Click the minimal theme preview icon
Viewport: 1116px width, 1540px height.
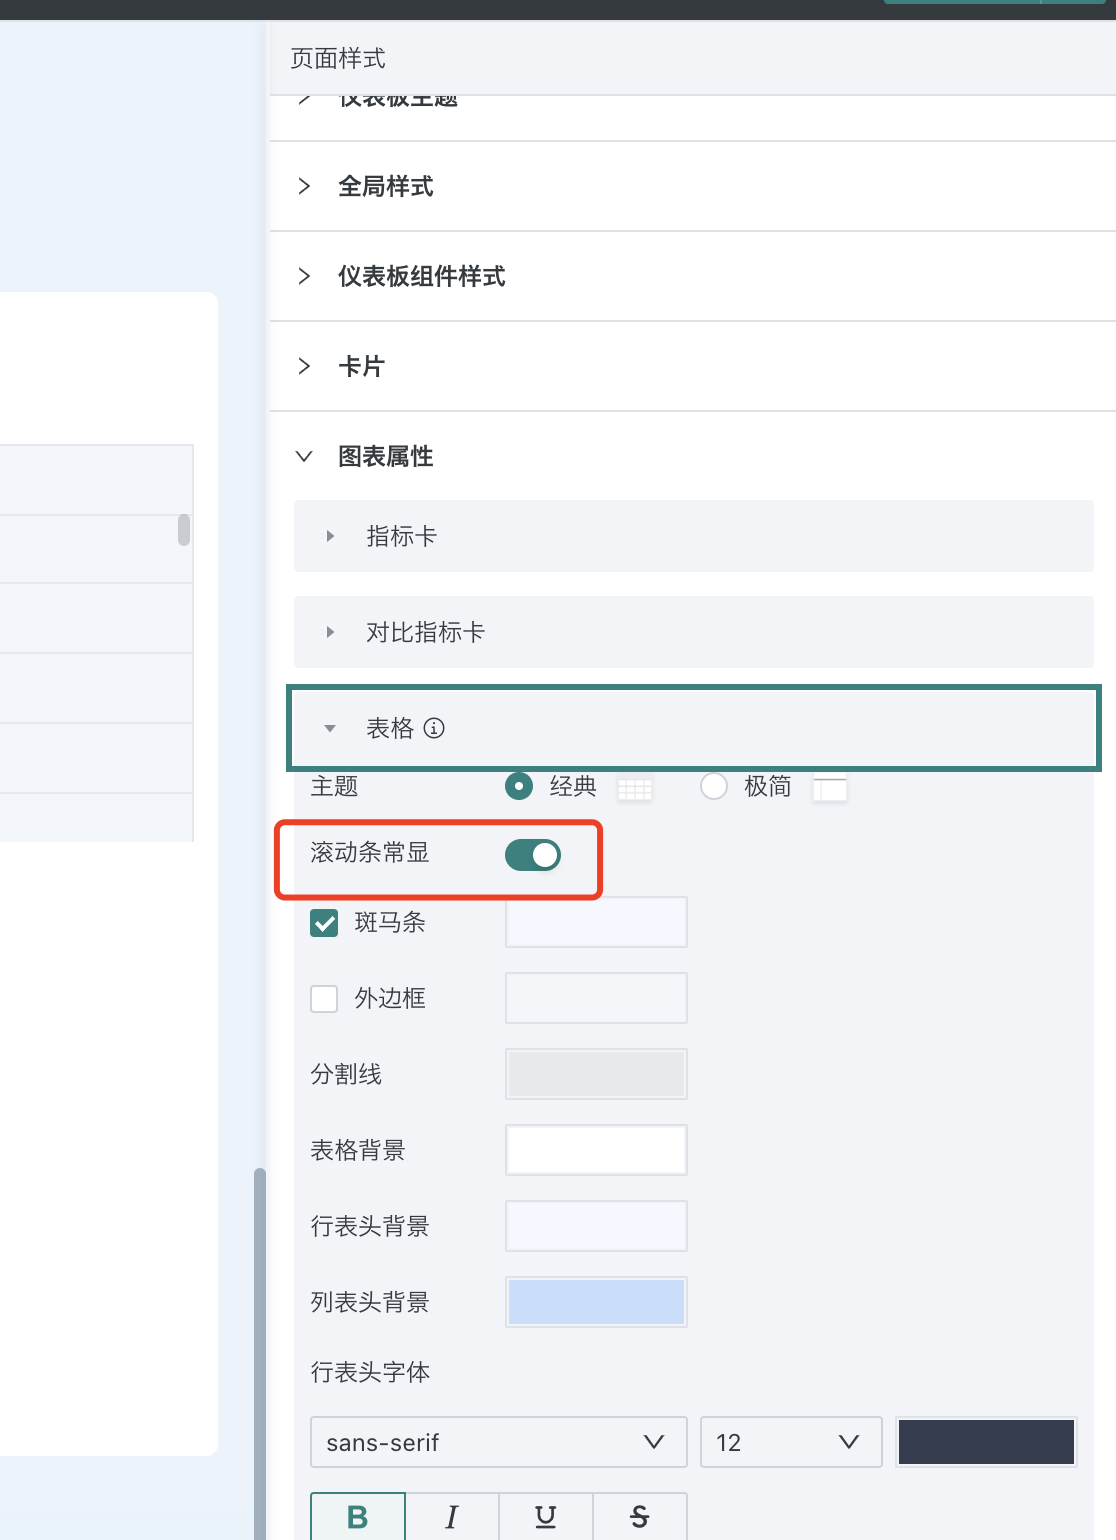click(830, 788)
